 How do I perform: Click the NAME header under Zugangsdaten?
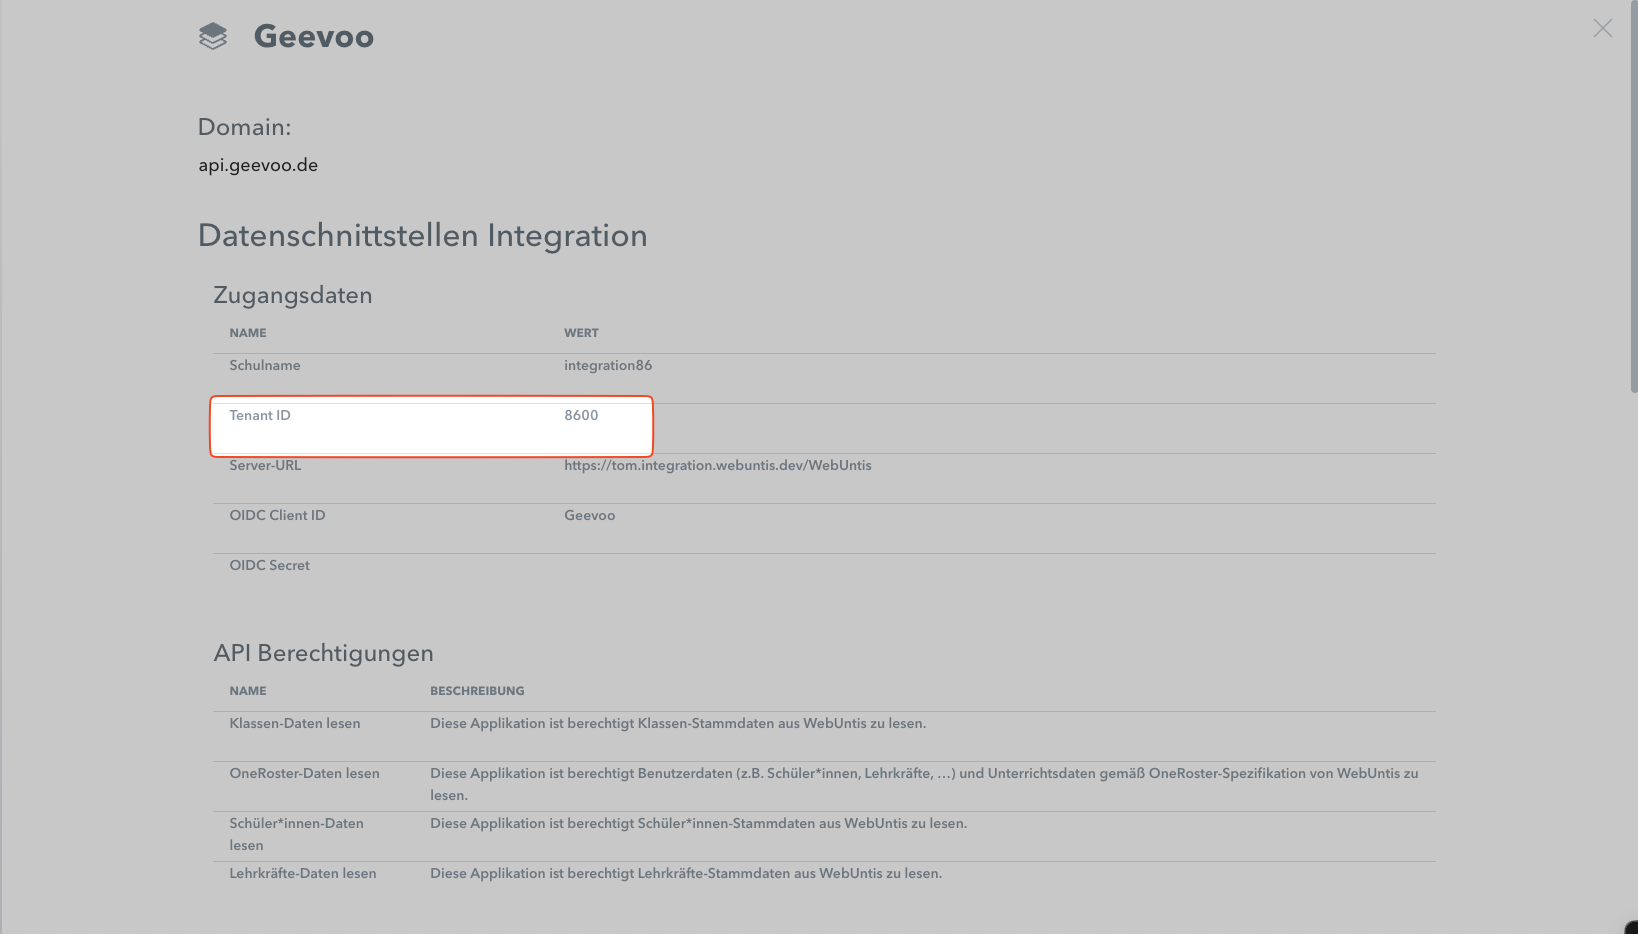248,333
